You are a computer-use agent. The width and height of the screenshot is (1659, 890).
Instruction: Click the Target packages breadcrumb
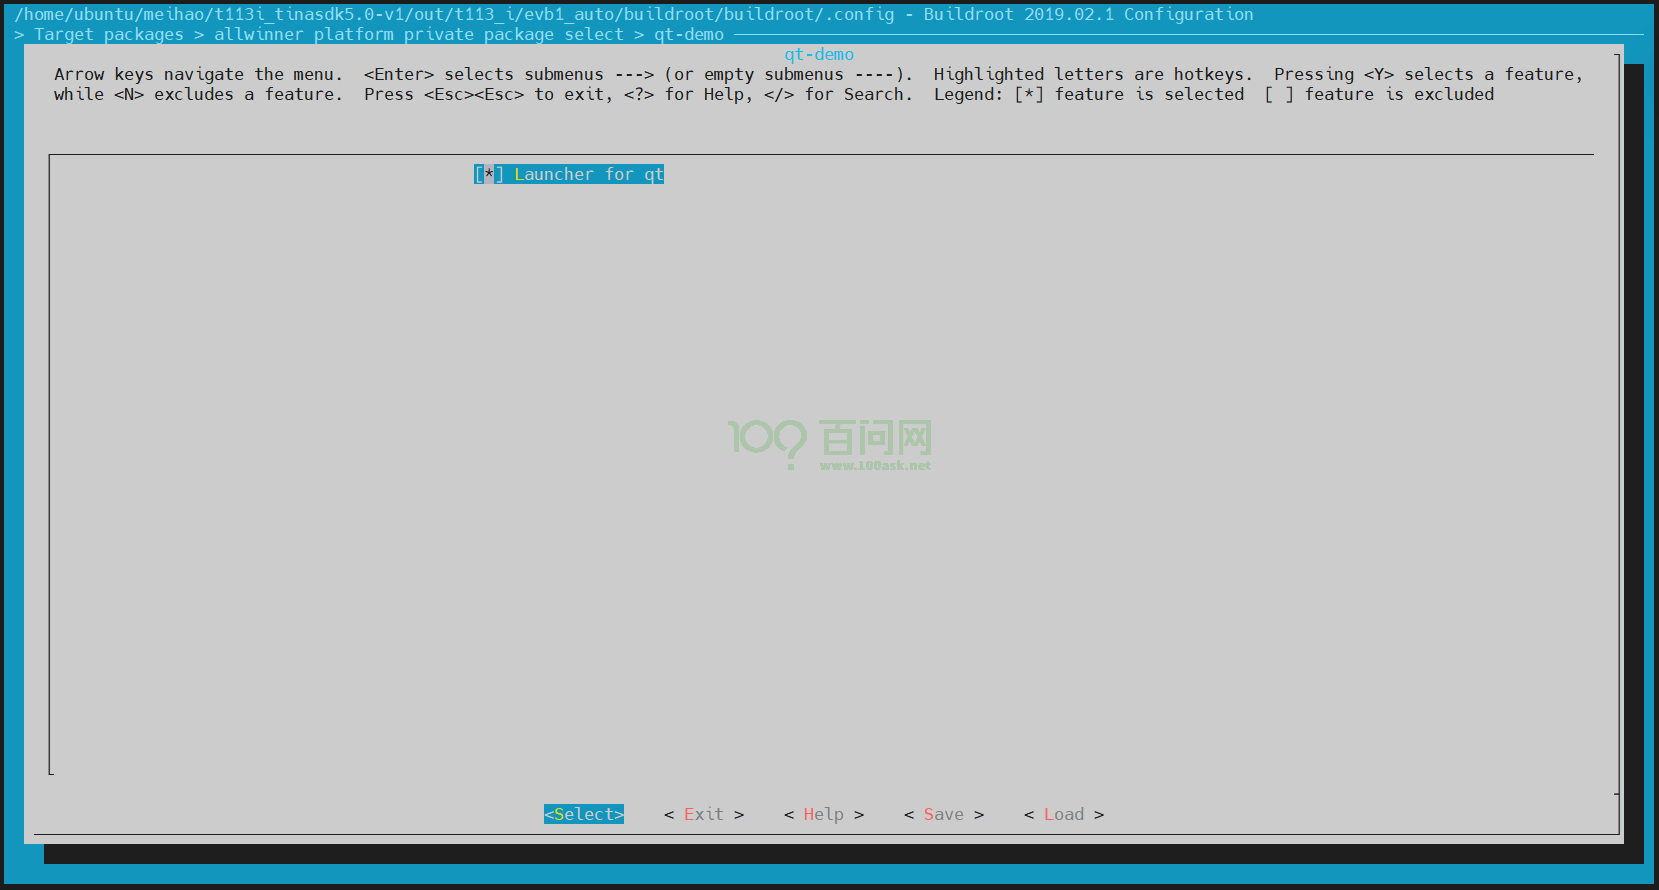click(x=108, y=35)
